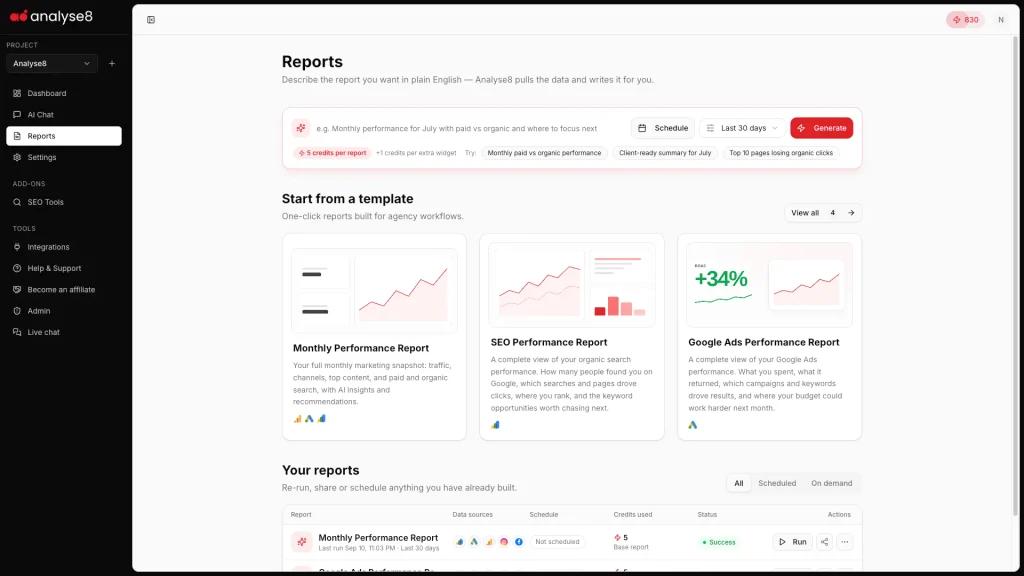Select Reports in the sidebar
Viewport: 1024px width, 576px height.
click(x=63, y=136)
